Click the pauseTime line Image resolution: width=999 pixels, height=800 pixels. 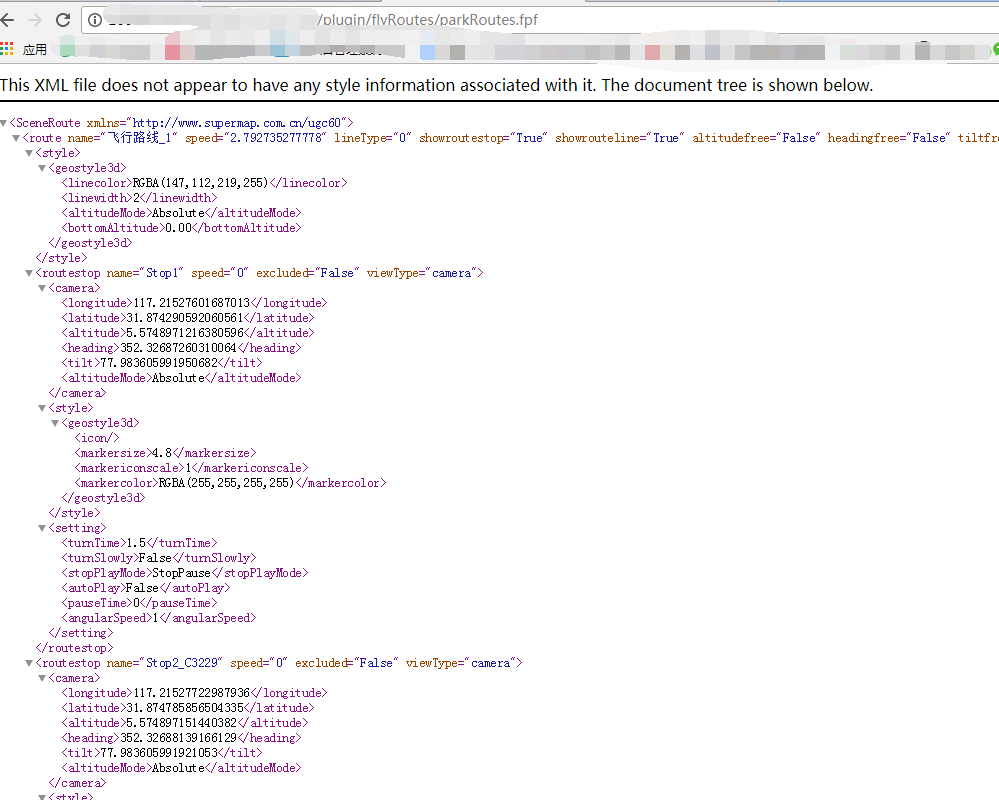click(140, 603)
